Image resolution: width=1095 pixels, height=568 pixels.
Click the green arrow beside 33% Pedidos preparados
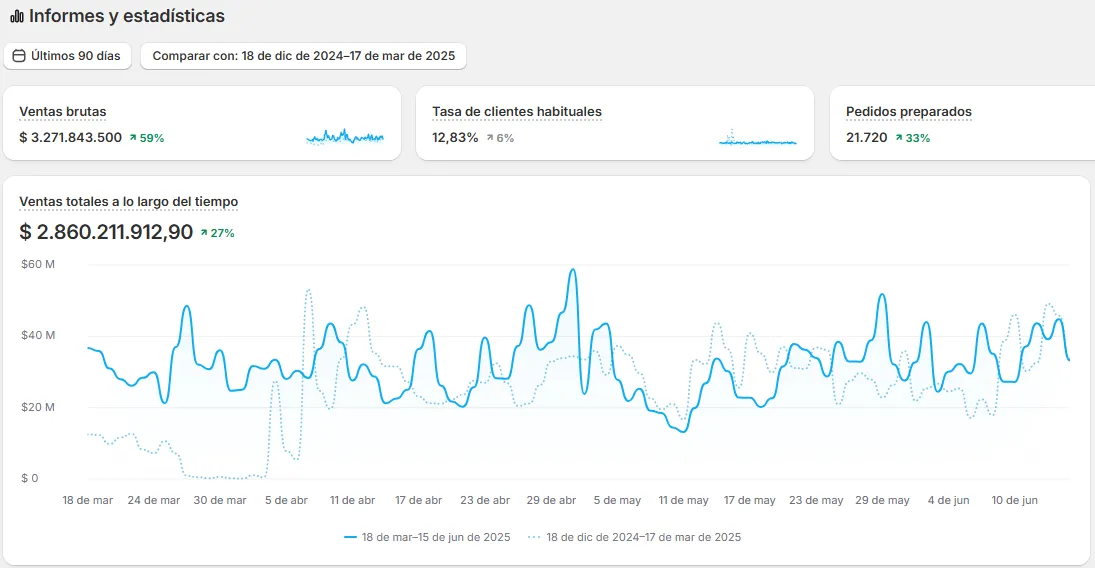point(899,138)
